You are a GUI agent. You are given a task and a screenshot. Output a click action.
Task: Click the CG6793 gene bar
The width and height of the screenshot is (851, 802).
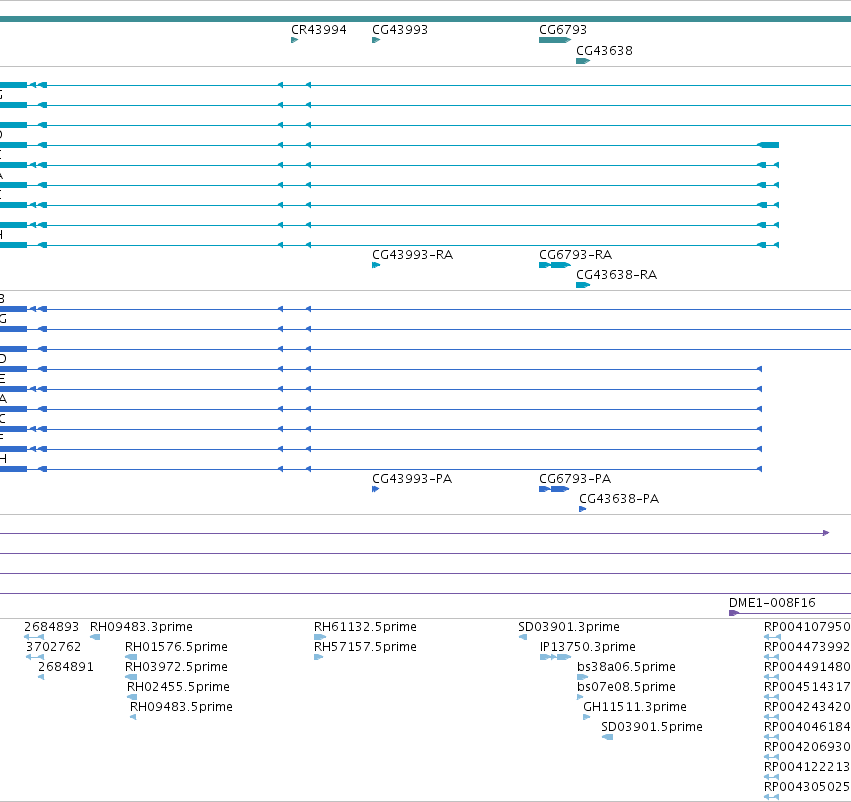(x=555, y=40)
